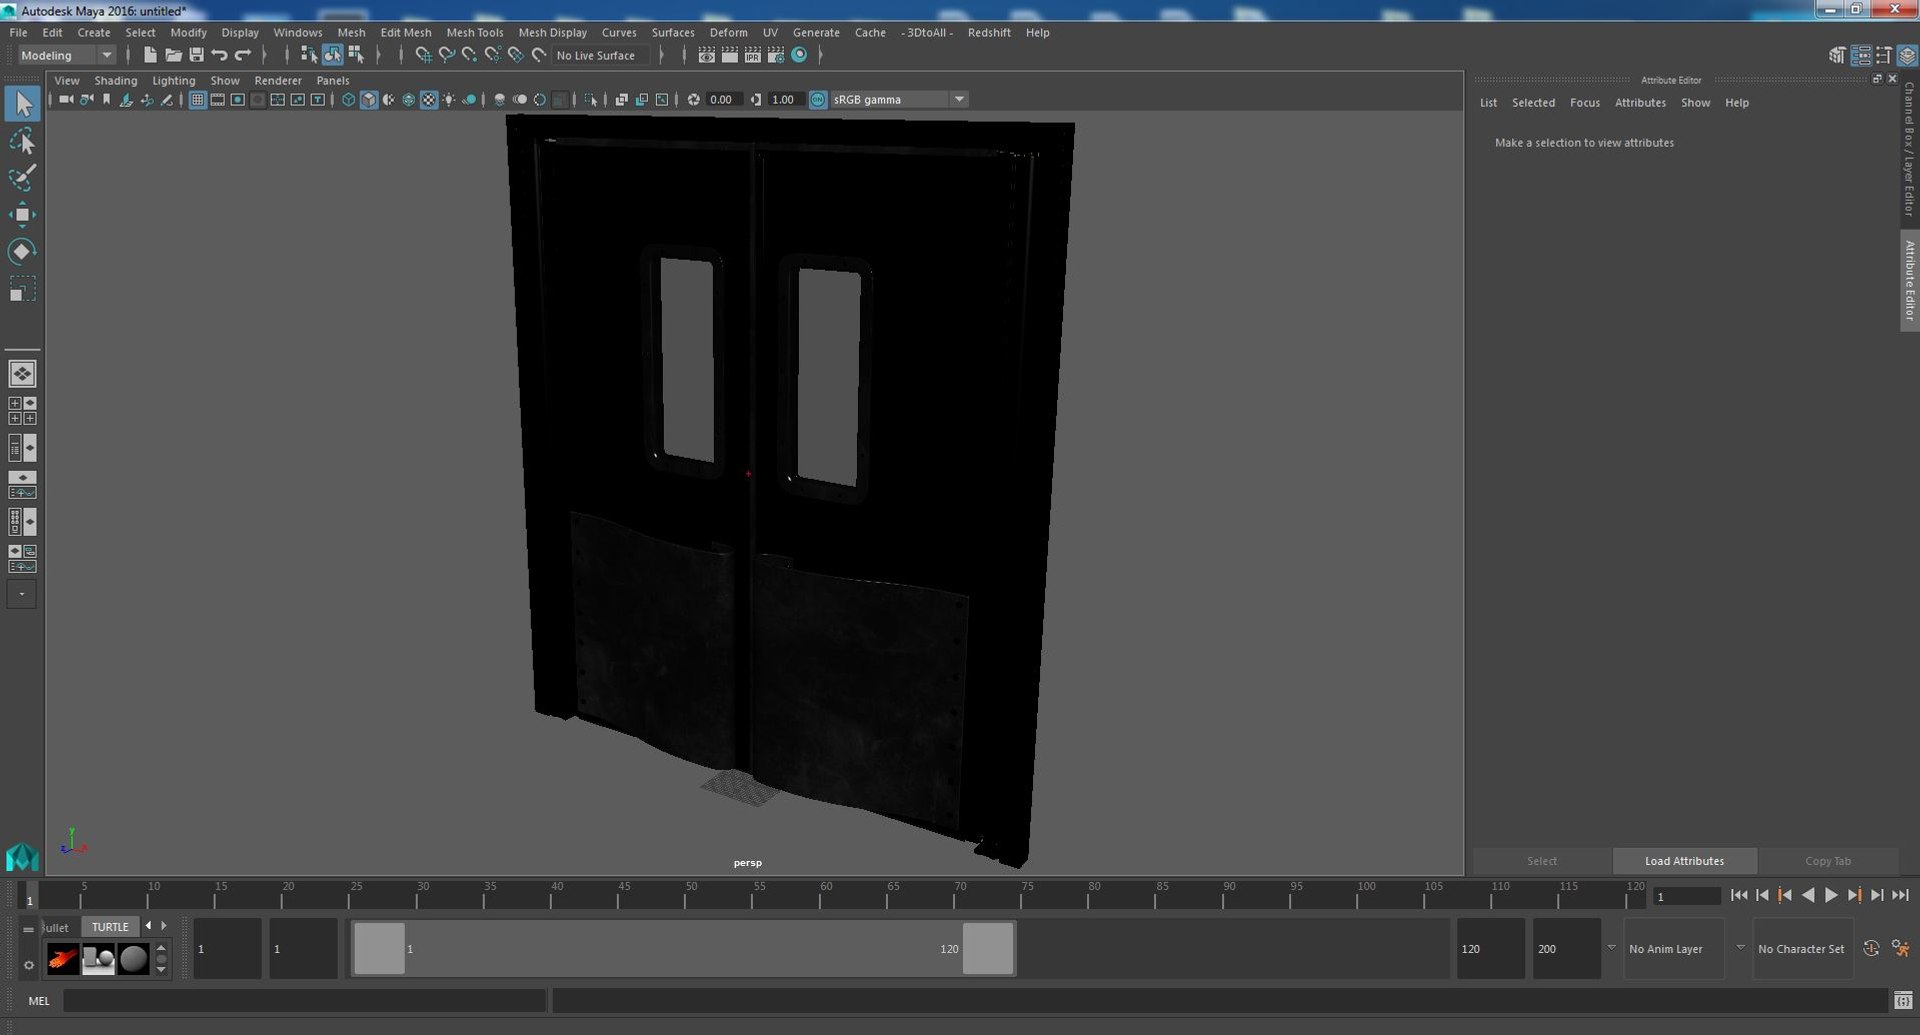The height and width of the screenshot is (1035, 1920).
Task: Create a new scene file
Action: click(150, 55)
